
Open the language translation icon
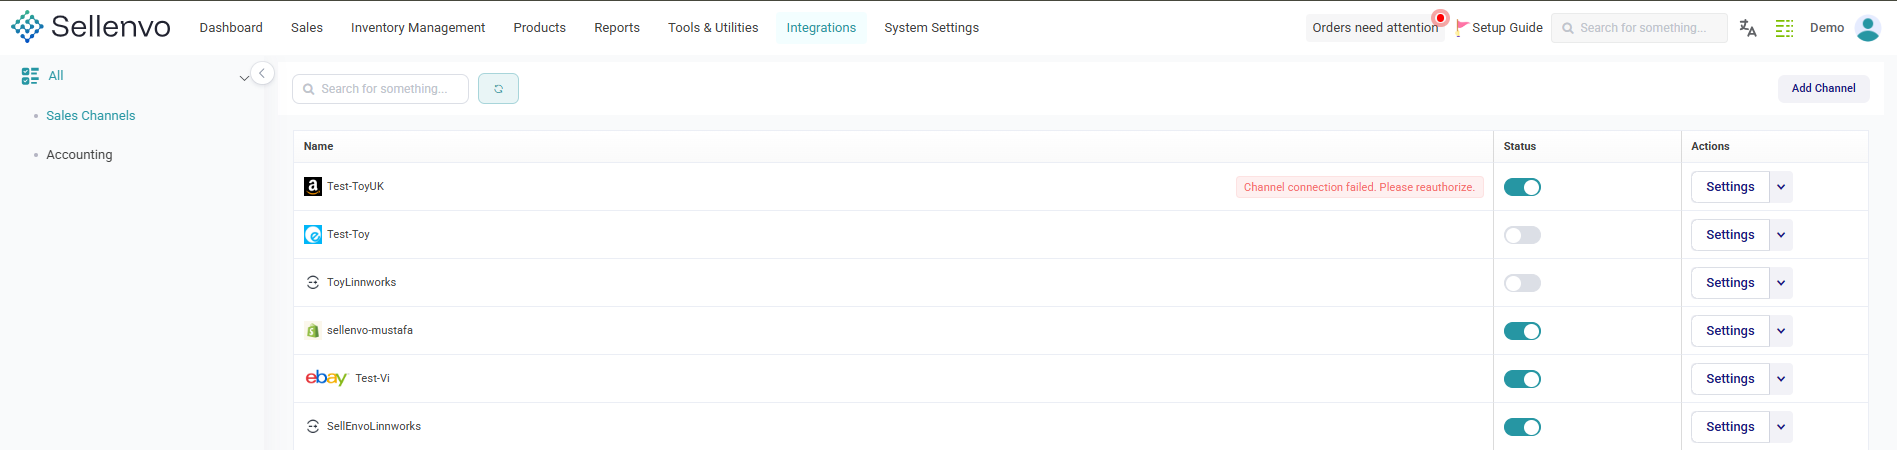tap(1748, 28)
